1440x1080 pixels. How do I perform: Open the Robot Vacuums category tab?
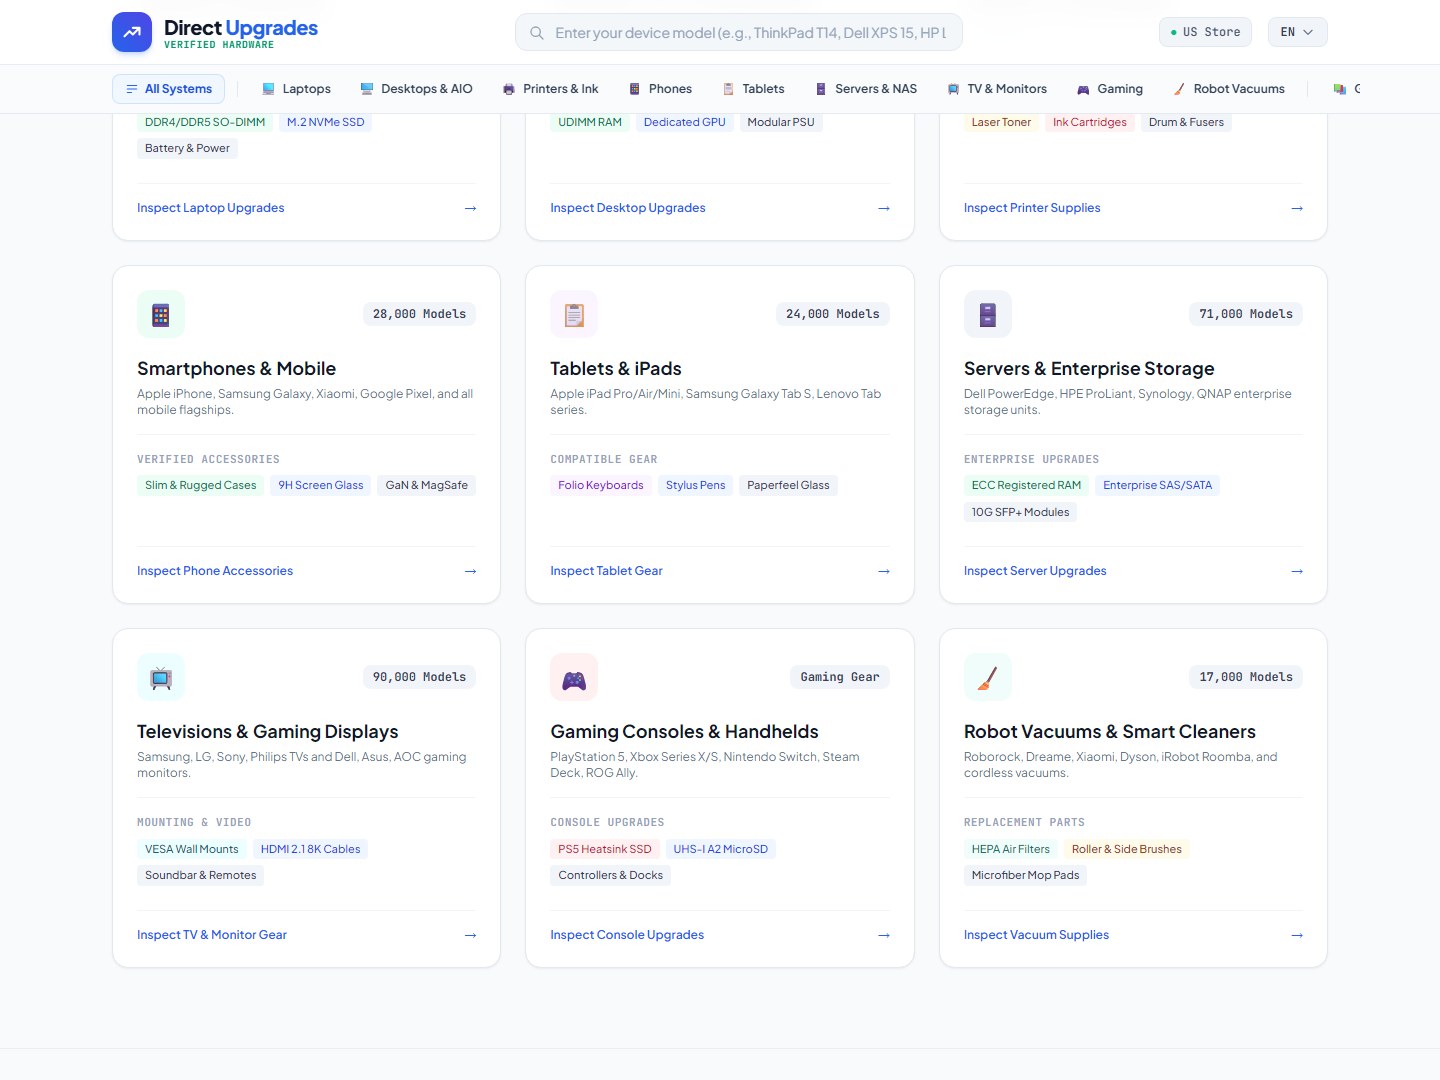point(1229,89)
